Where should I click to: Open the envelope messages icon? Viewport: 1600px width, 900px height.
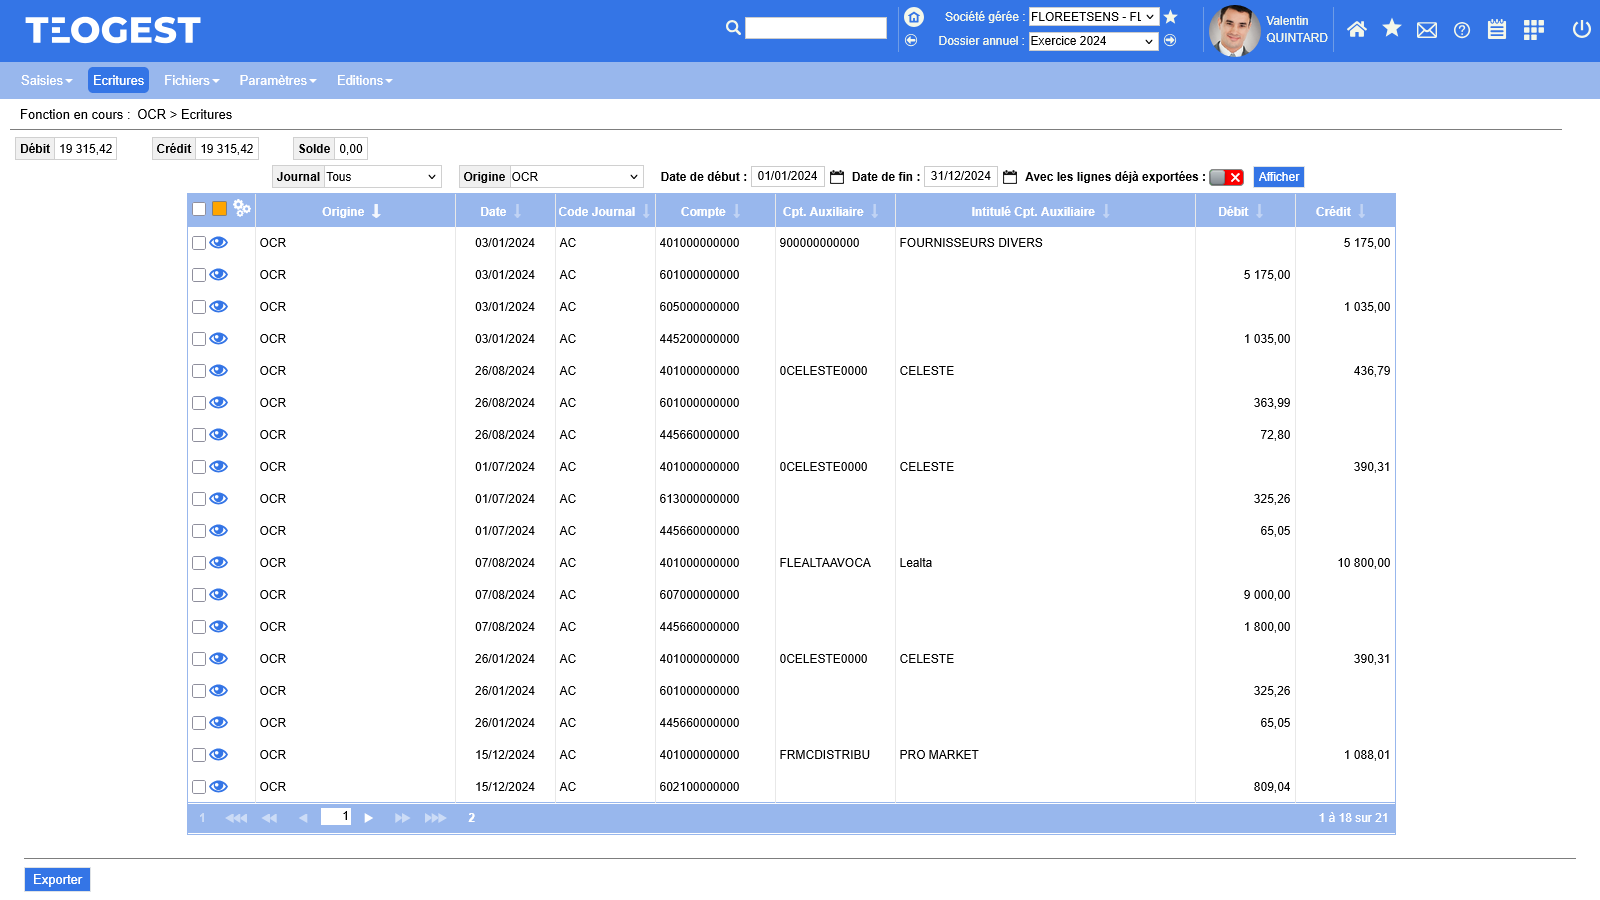[x=1427, y=30]
